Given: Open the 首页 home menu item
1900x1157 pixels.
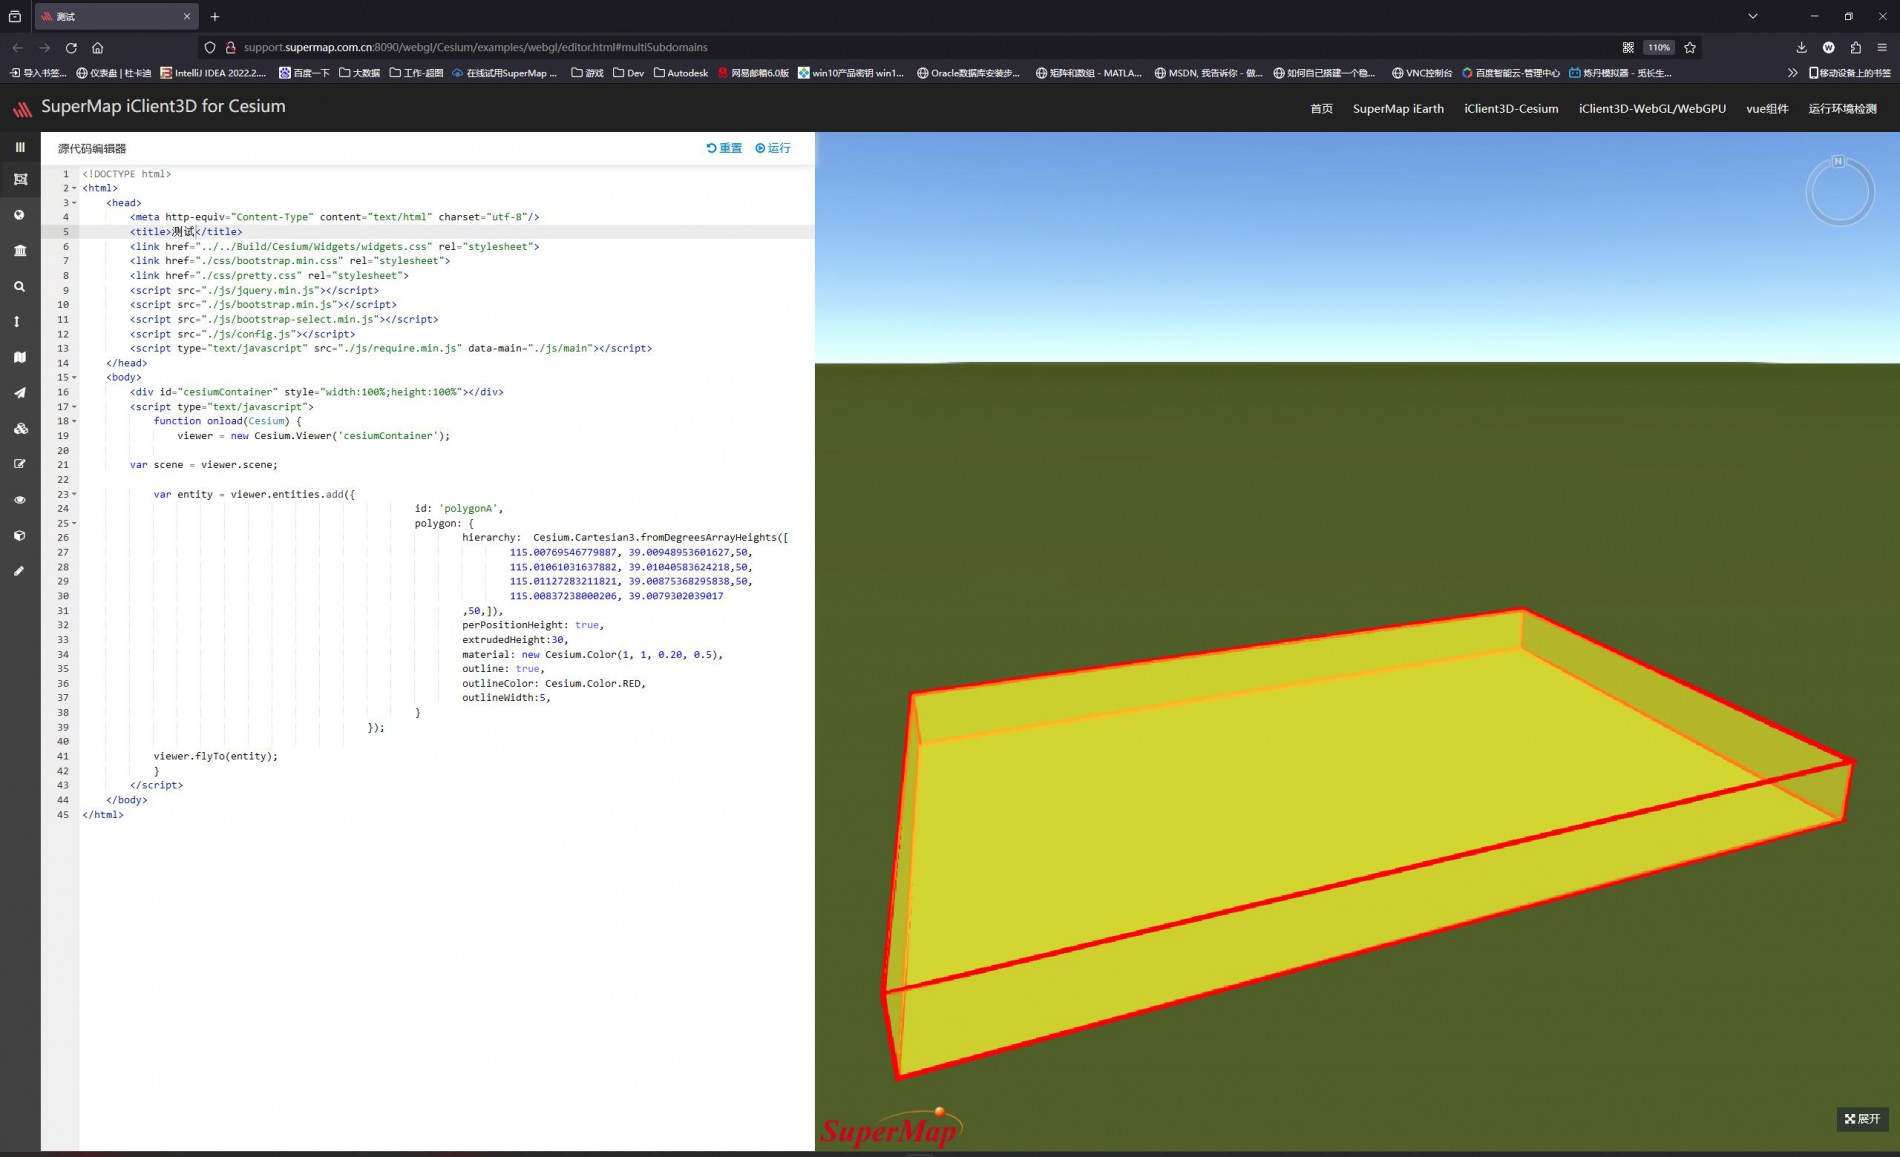Looking at the screenshot, I should point(1321,108).
